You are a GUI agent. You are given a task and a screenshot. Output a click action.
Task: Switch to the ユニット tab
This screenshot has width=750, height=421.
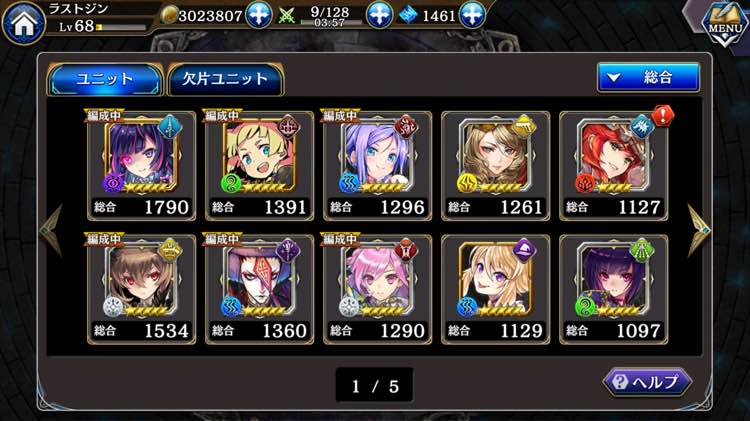tap(105, 79)
